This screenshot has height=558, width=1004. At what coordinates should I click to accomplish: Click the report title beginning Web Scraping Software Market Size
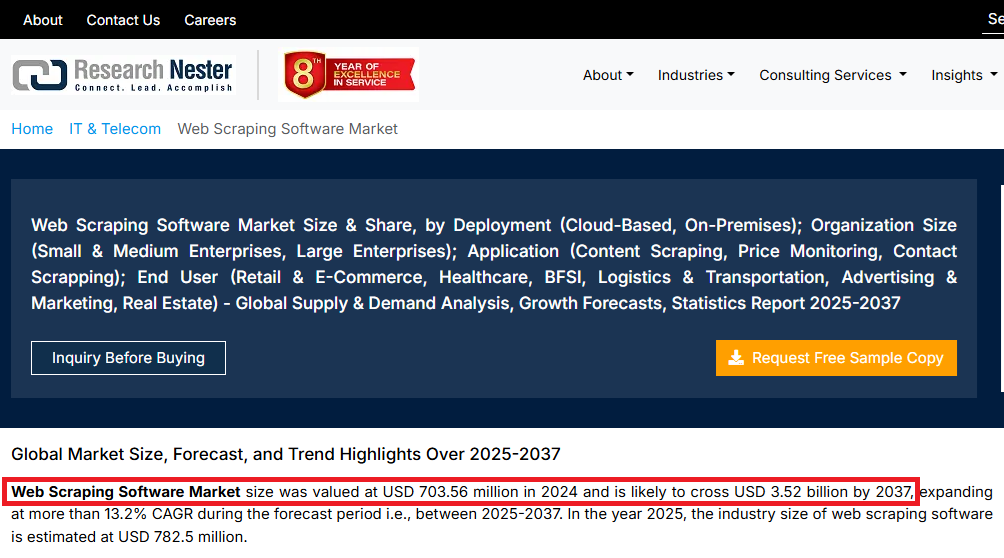pos(494,264)
